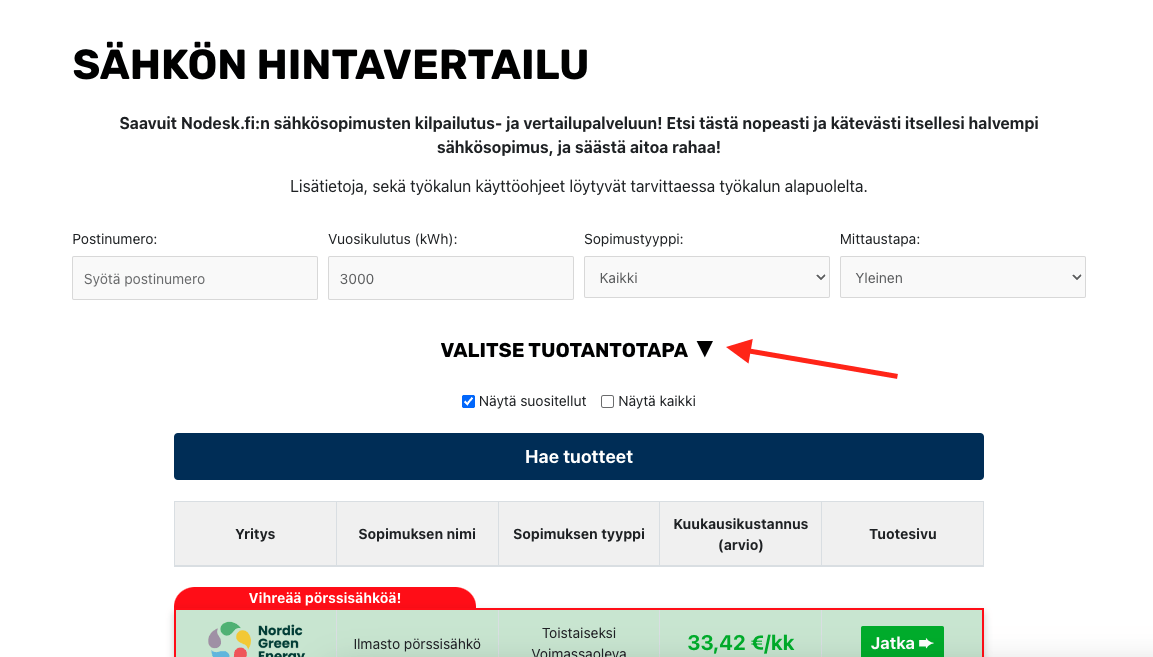Click the red Vihreää pörssisähköä badge

(324, 598)
